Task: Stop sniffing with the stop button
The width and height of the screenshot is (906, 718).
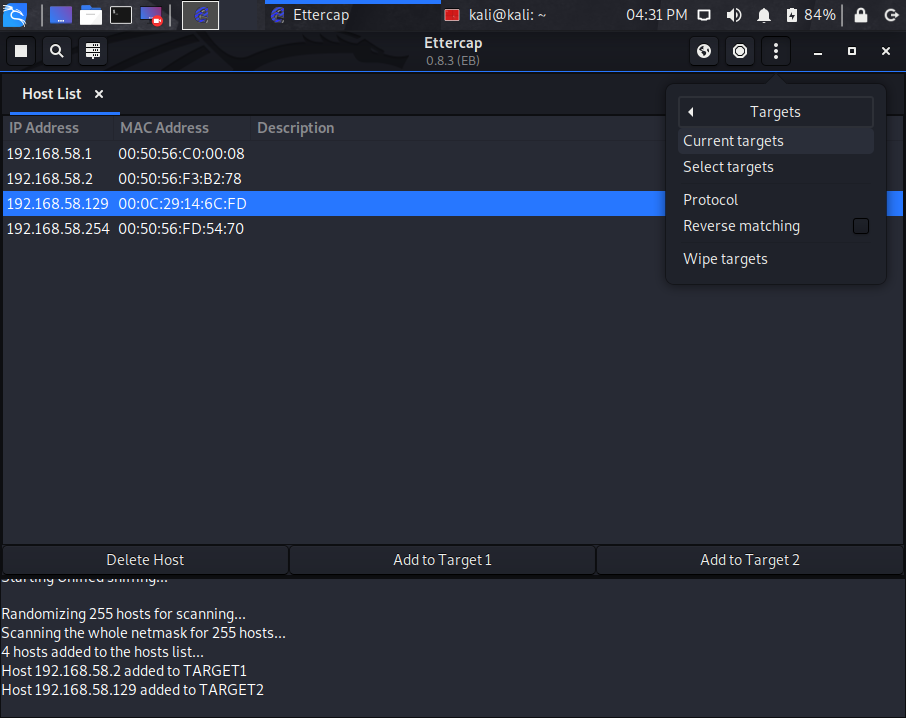Action: pos(21,51)
